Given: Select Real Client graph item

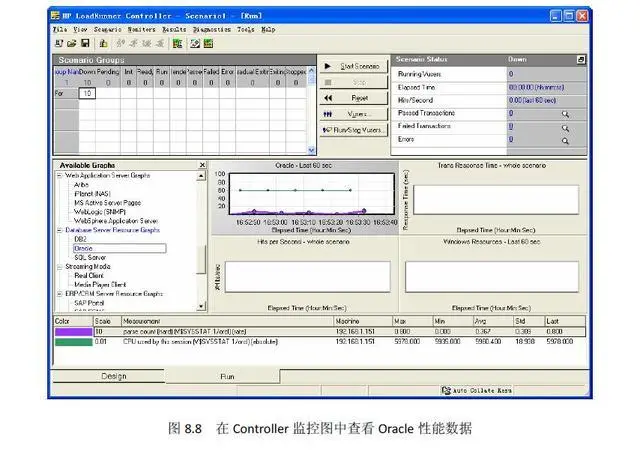Looking at the screenshot, I should (89, 275).
